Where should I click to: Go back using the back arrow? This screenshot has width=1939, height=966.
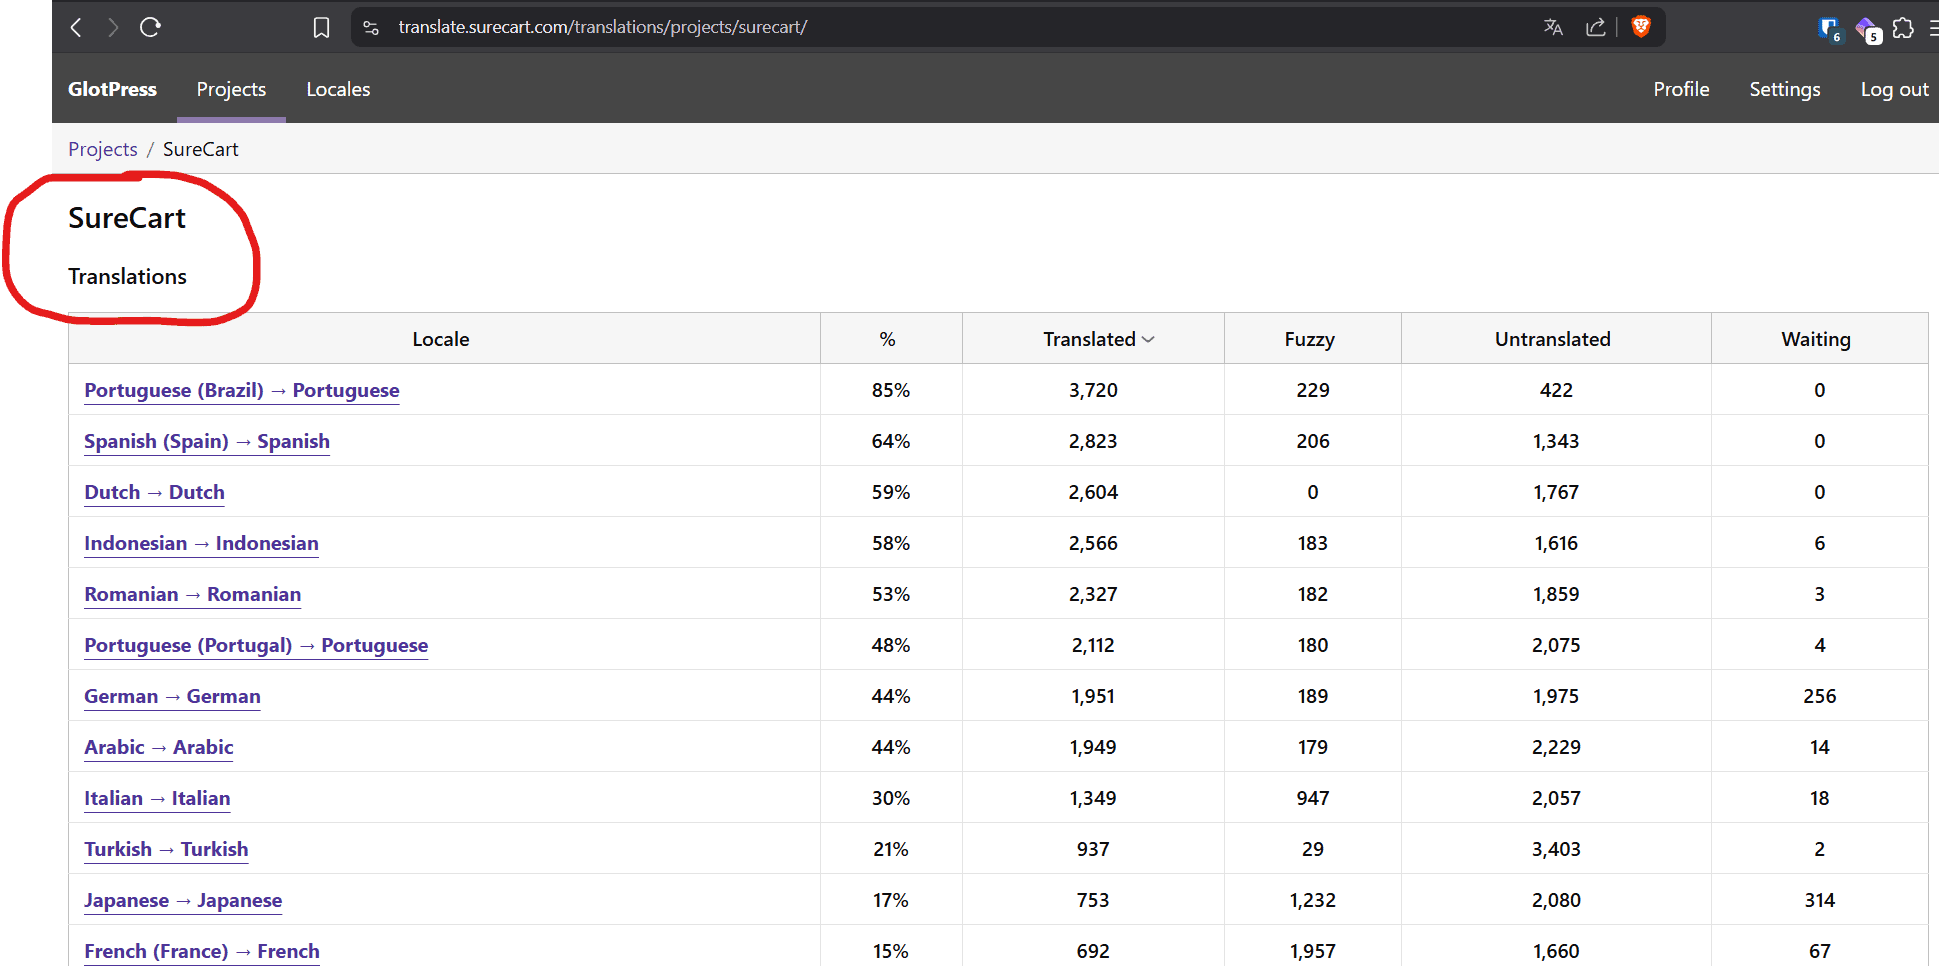(75, 27)
